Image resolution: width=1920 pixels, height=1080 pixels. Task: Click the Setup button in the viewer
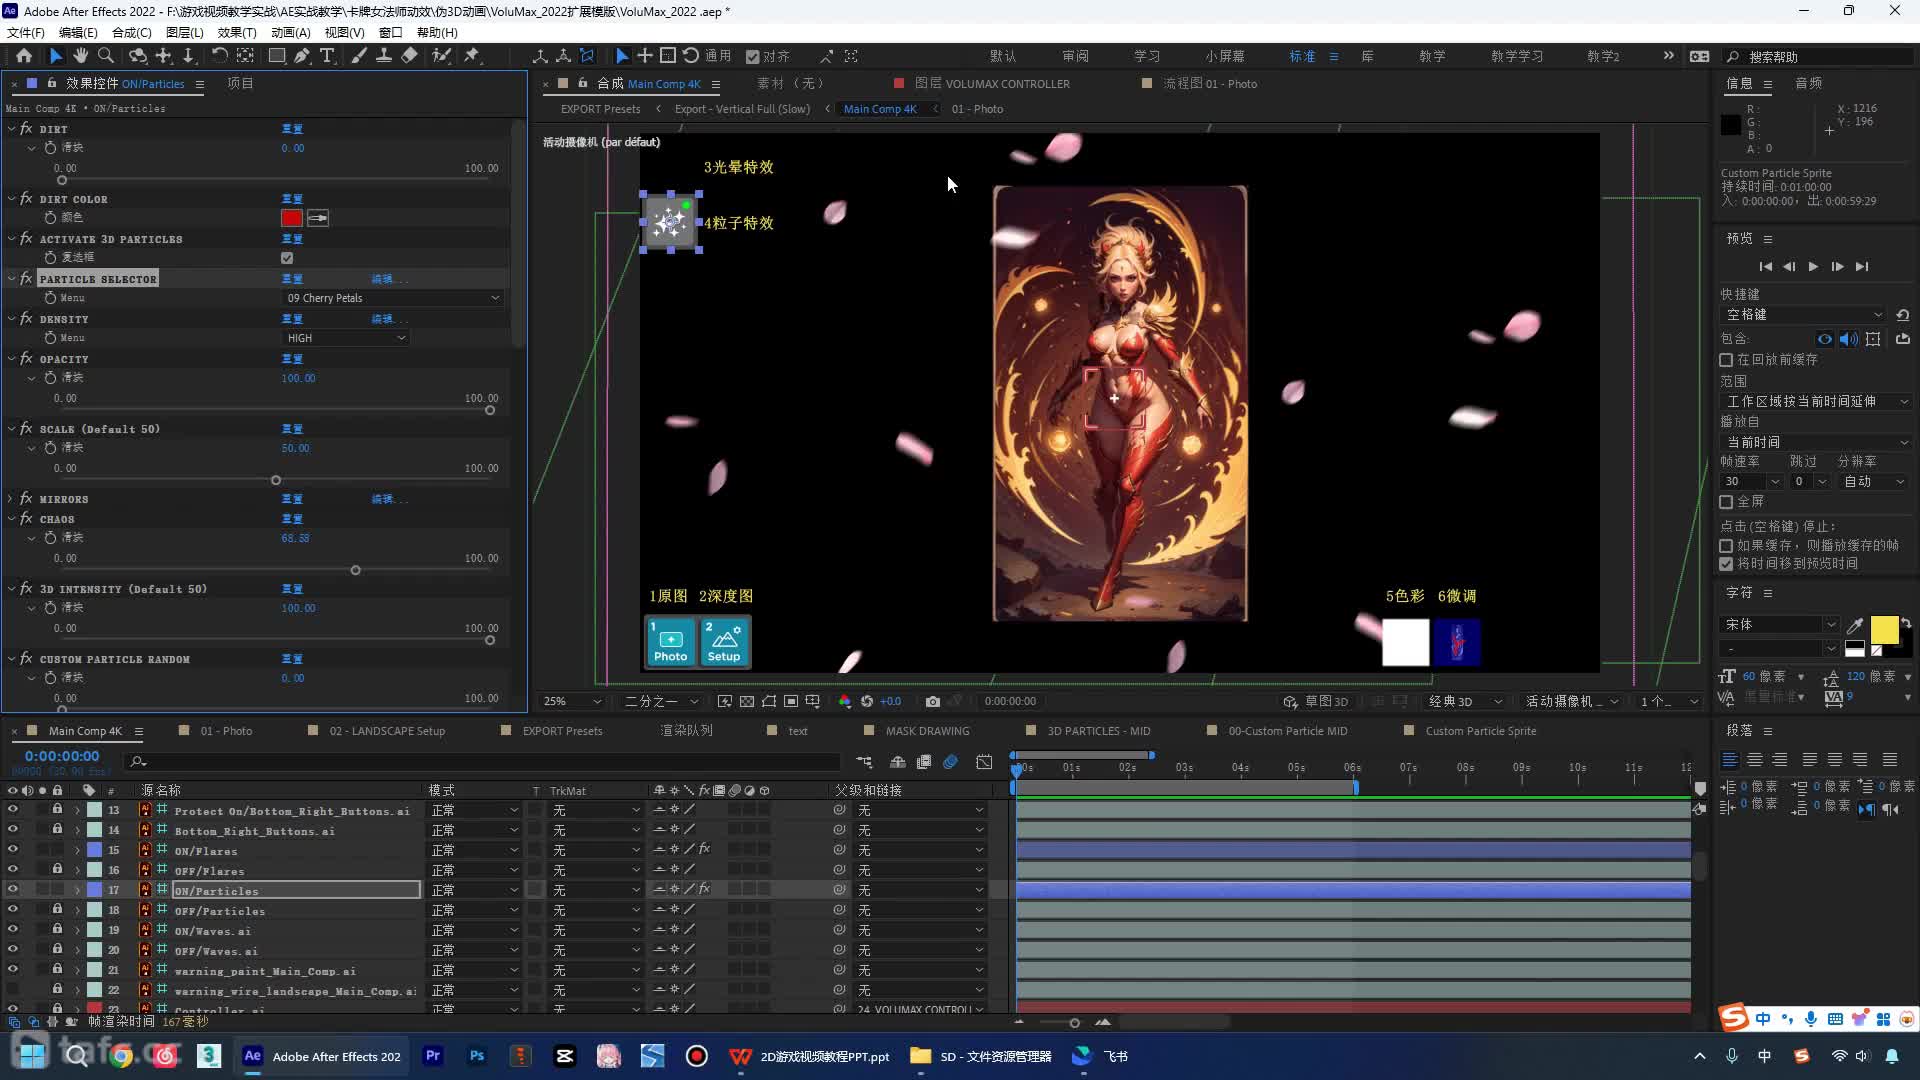(724, 642)
